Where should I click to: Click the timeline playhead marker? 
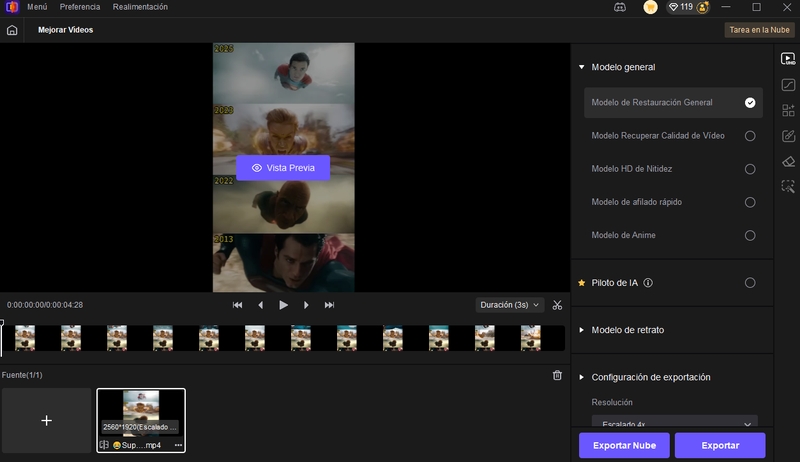pyautogui.click(x=2, y=323)
